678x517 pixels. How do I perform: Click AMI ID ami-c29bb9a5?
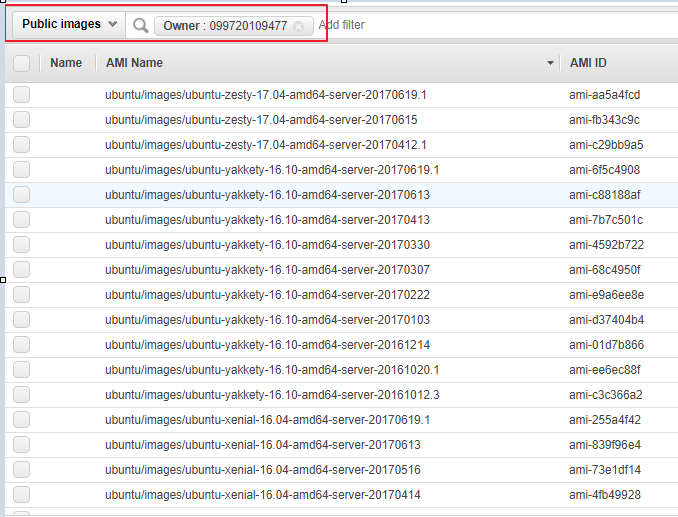(606, 145)
